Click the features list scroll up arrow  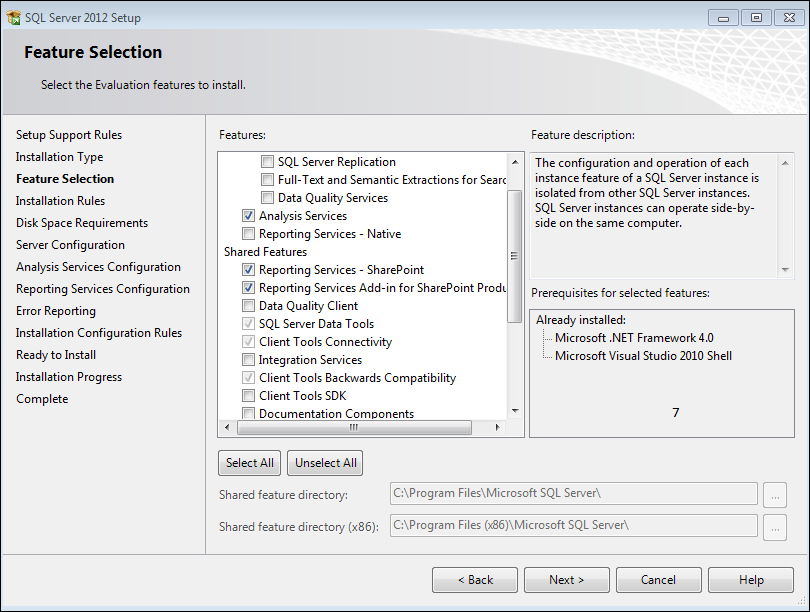click(515, 162)
